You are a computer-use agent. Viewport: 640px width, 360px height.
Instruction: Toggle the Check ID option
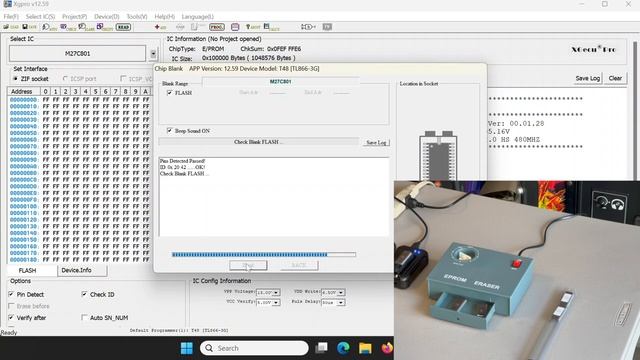pyautogui.click(x=84, y=294)
